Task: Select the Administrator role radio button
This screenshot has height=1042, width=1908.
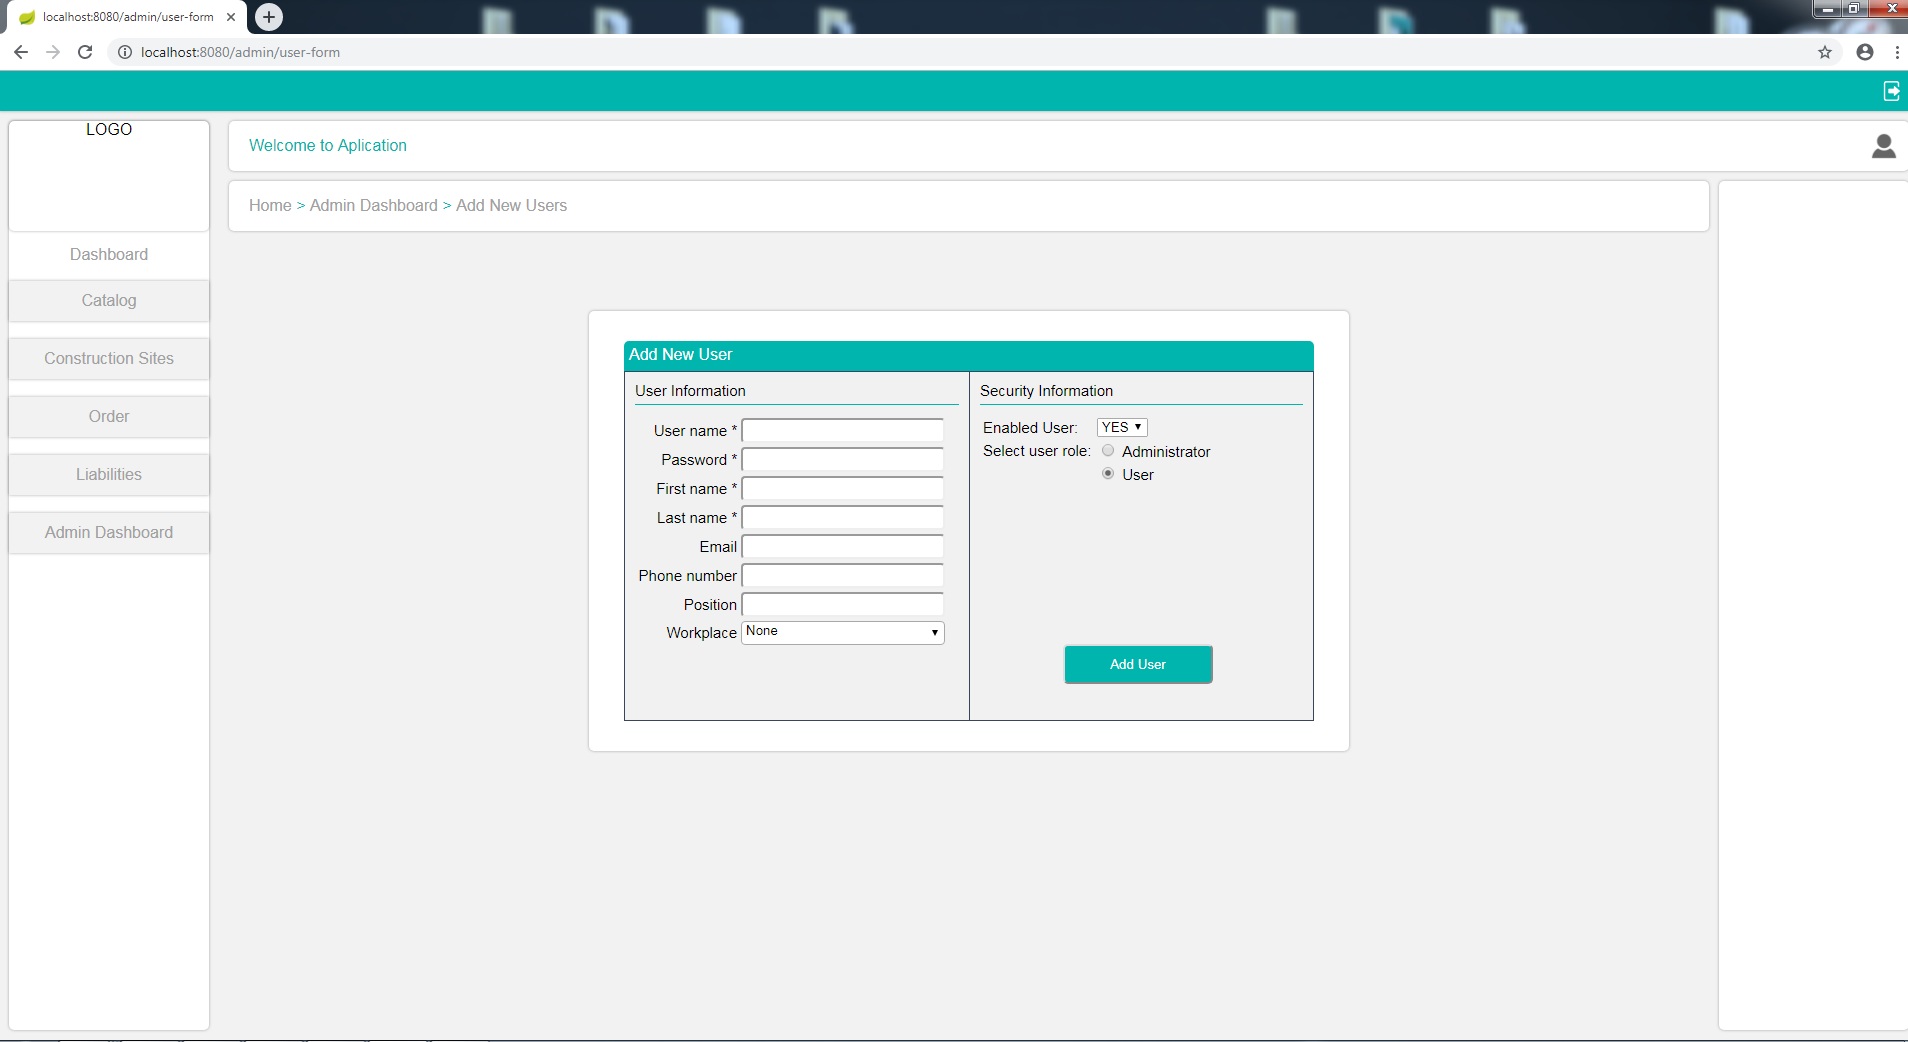Action: coord(1108,451)
